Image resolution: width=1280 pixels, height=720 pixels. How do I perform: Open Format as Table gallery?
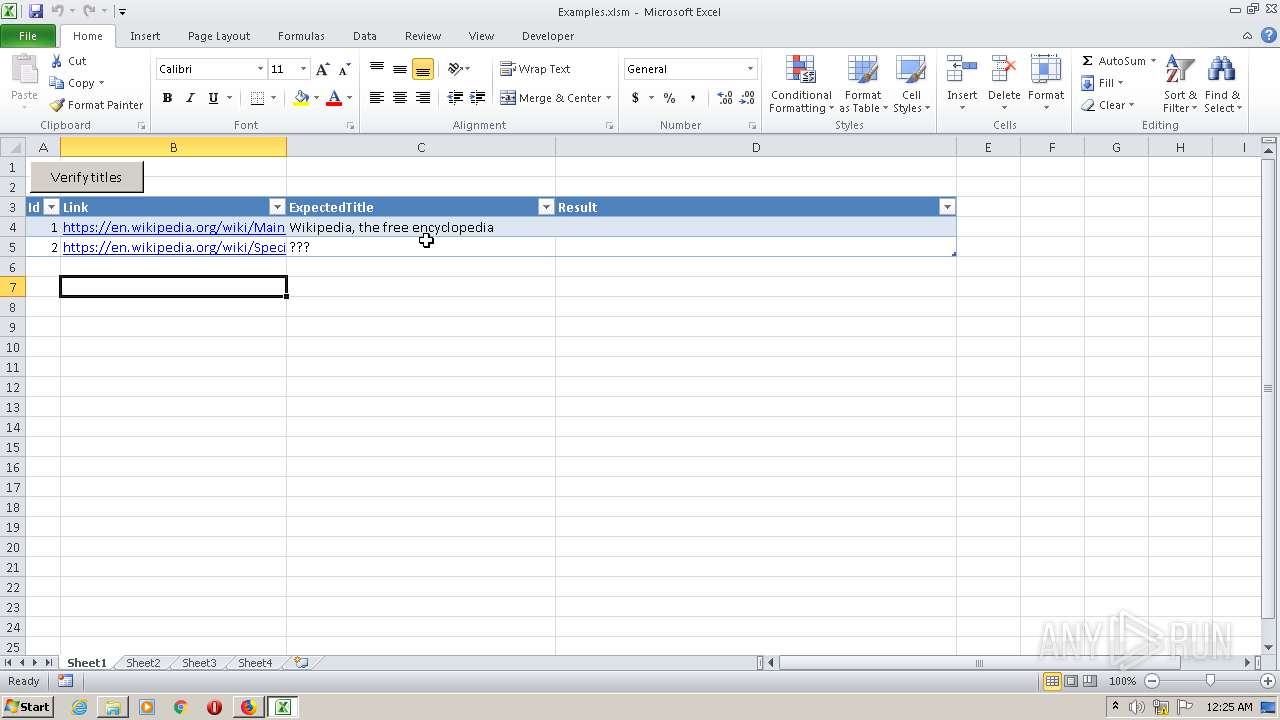pos(863,84)
